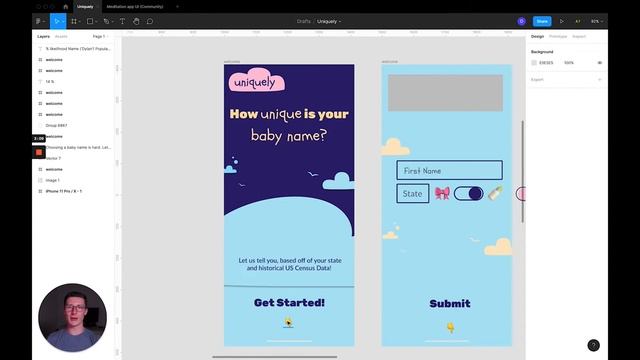Select '% likelihood Name' text layer
640x360 pixels.
(x=78, y=49)
